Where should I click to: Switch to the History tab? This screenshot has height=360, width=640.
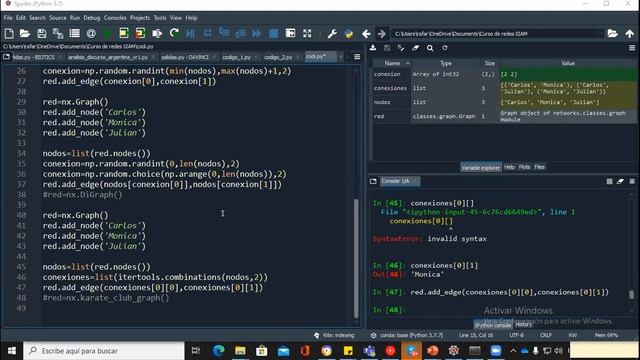click(524, 325)
